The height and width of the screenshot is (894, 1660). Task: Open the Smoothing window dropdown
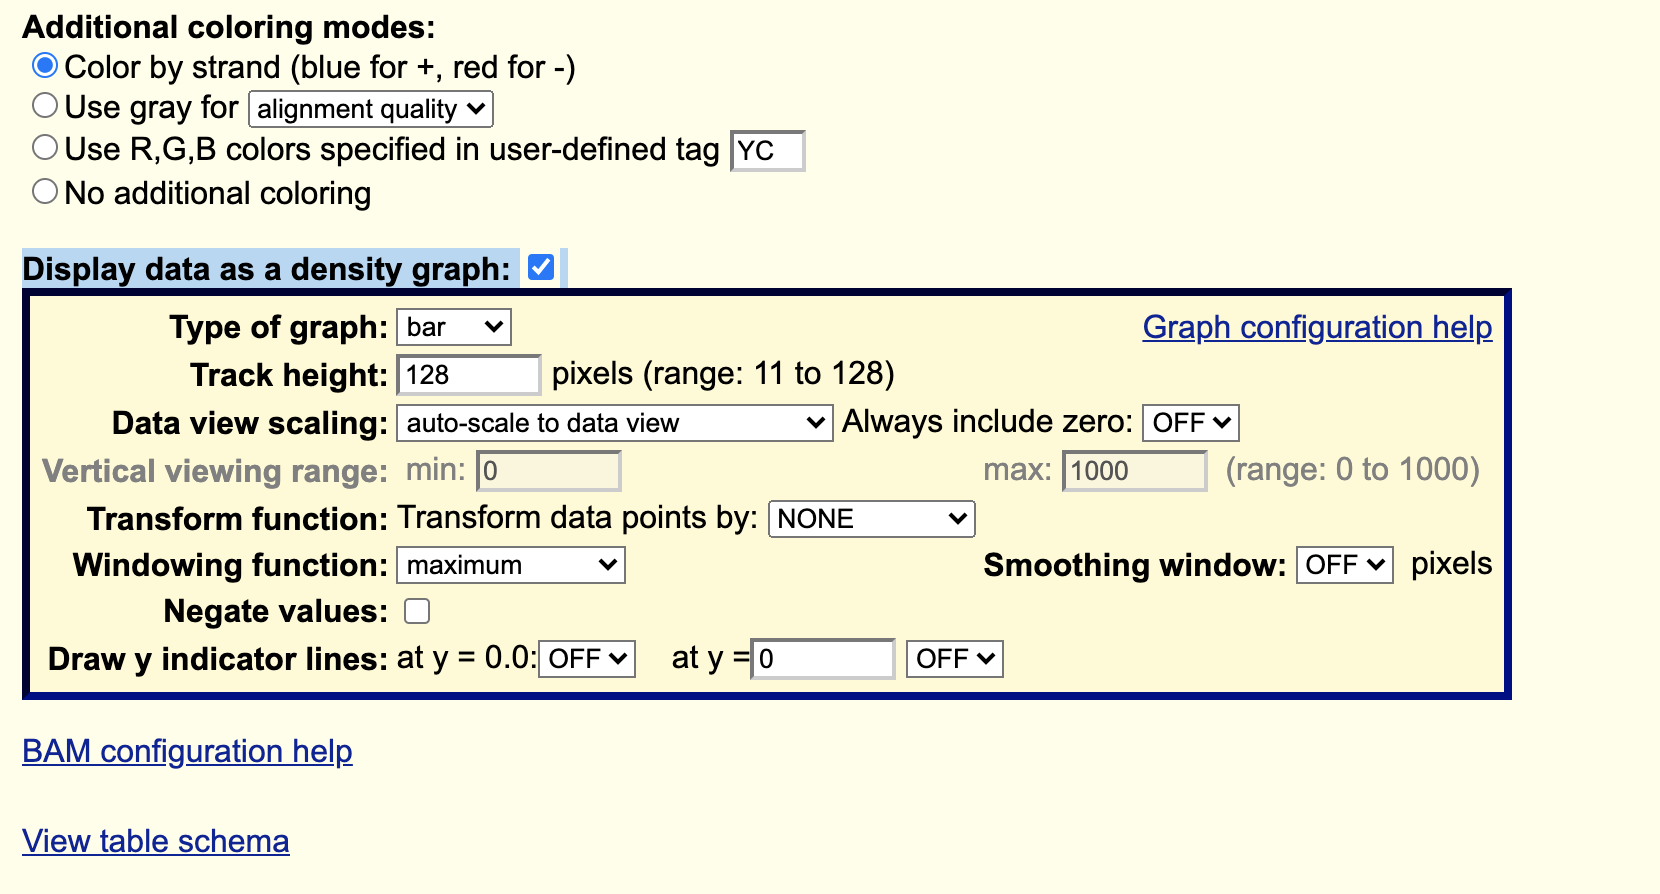tap(1344, 565)
